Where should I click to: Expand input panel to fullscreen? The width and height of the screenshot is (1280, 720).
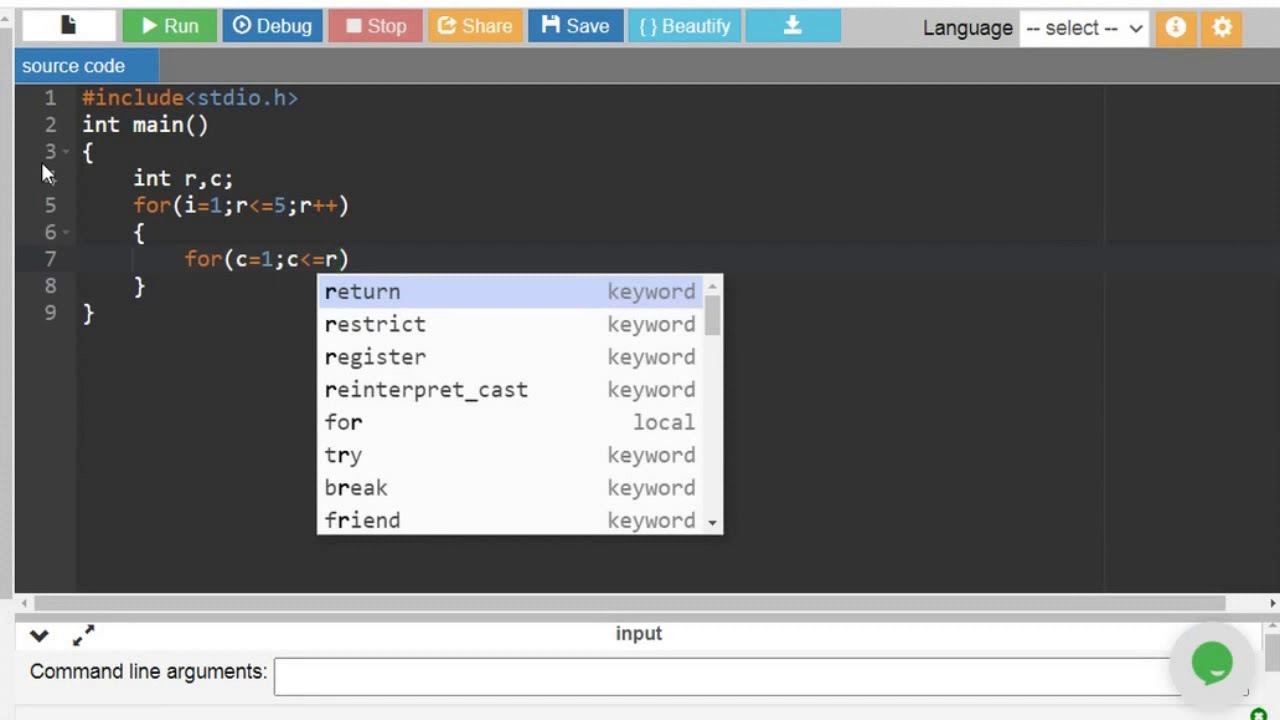(84, 635)
